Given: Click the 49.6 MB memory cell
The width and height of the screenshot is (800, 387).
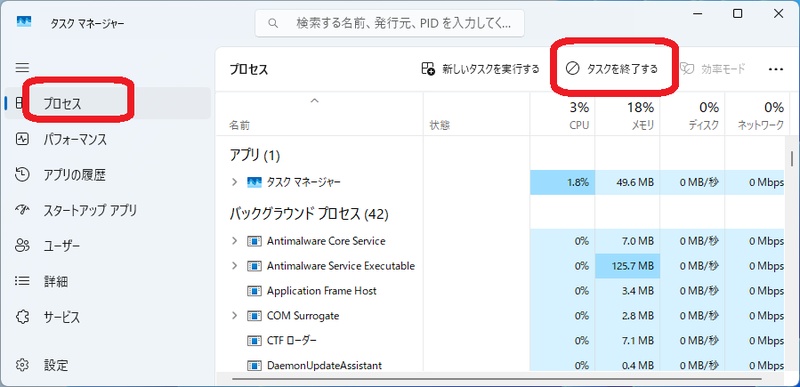Looking at the screenshot, I should point(627,182).
